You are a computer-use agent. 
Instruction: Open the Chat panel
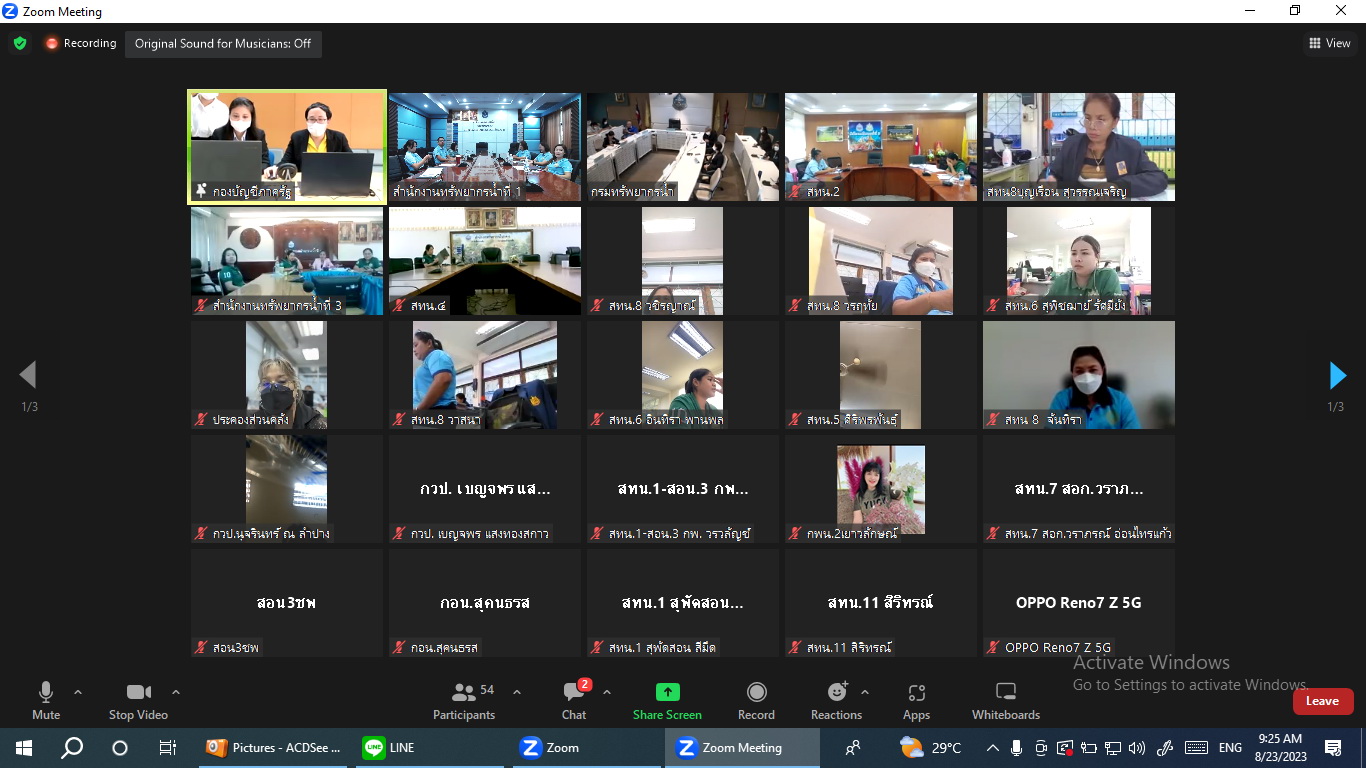[x=574, y=700]
